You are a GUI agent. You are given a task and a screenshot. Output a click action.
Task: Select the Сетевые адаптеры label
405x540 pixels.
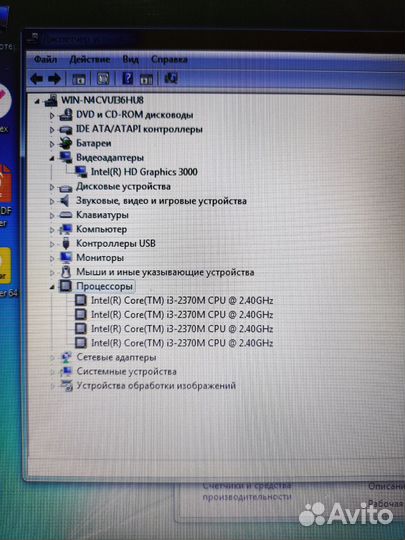pos(116,357)
